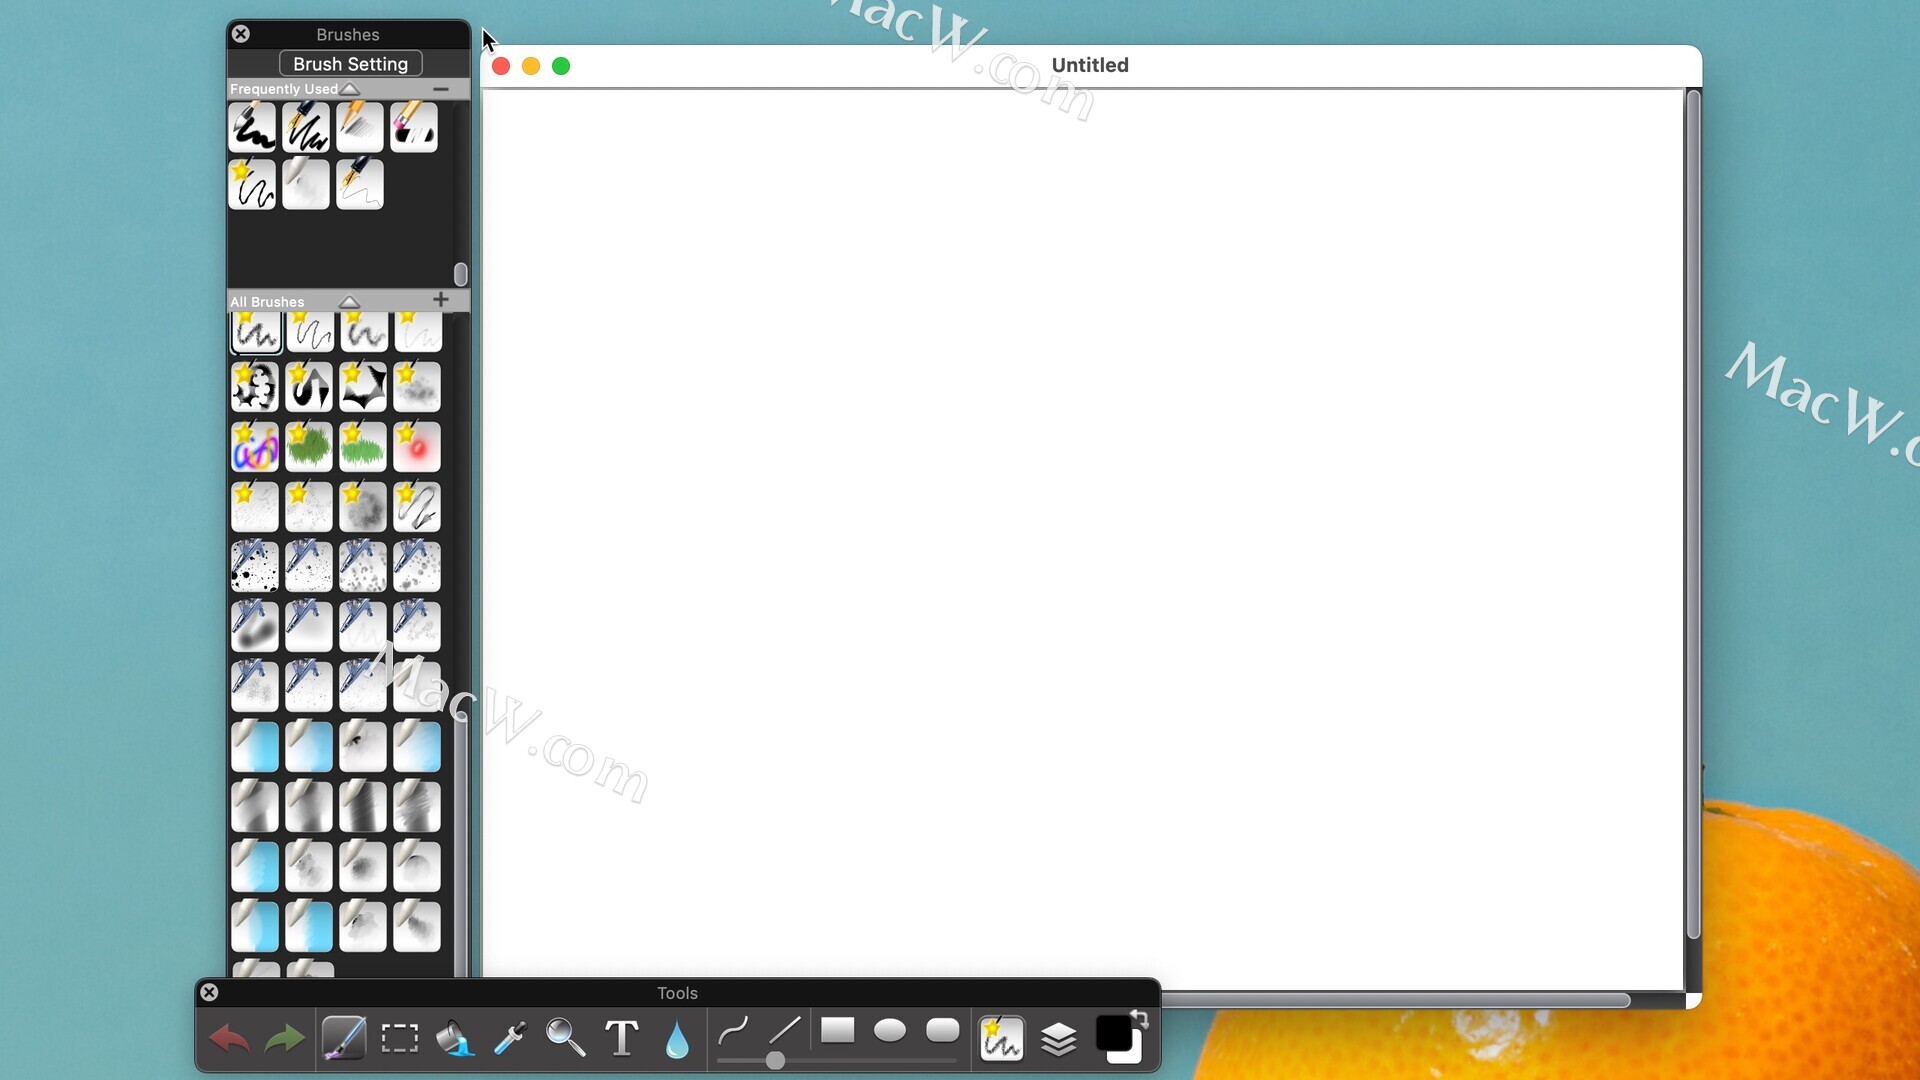This screenshot has height=1080, width=1920.
Task: Select the Rounded Rectangle shape tool
Action: point(943,1030)
